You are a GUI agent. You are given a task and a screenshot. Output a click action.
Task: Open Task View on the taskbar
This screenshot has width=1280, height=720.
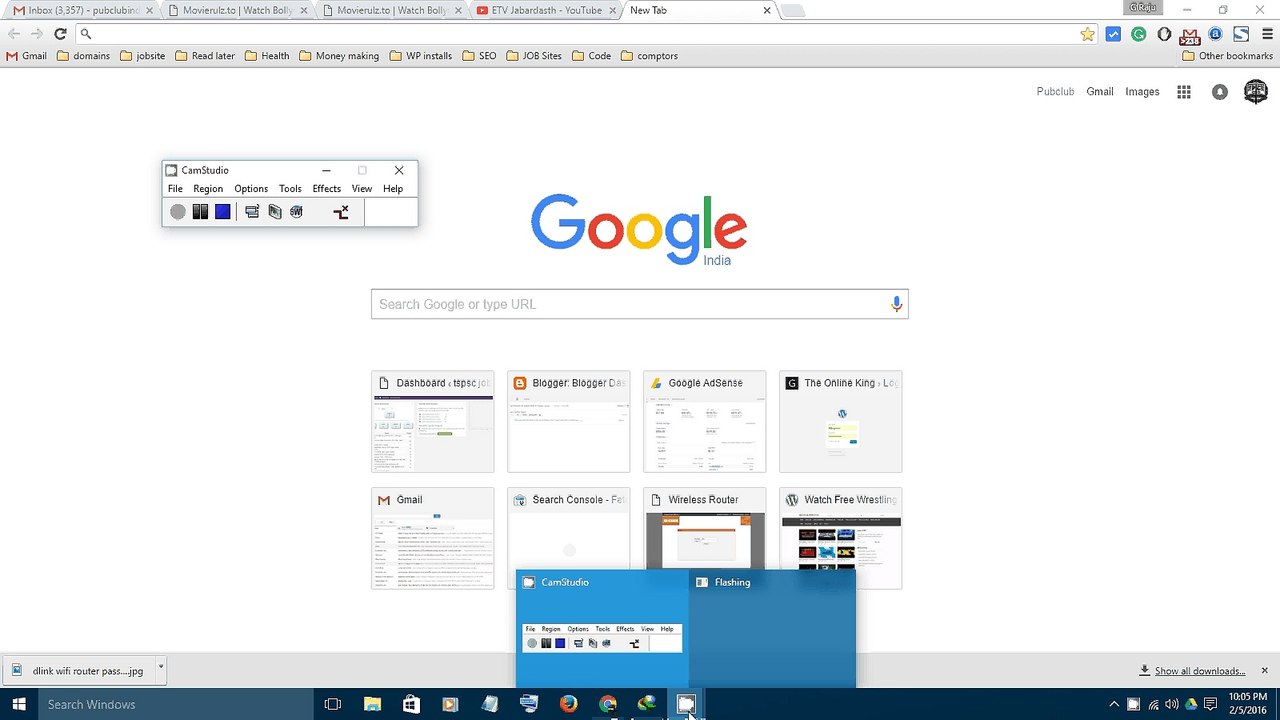pyautogui.click(x=333, y=704)
